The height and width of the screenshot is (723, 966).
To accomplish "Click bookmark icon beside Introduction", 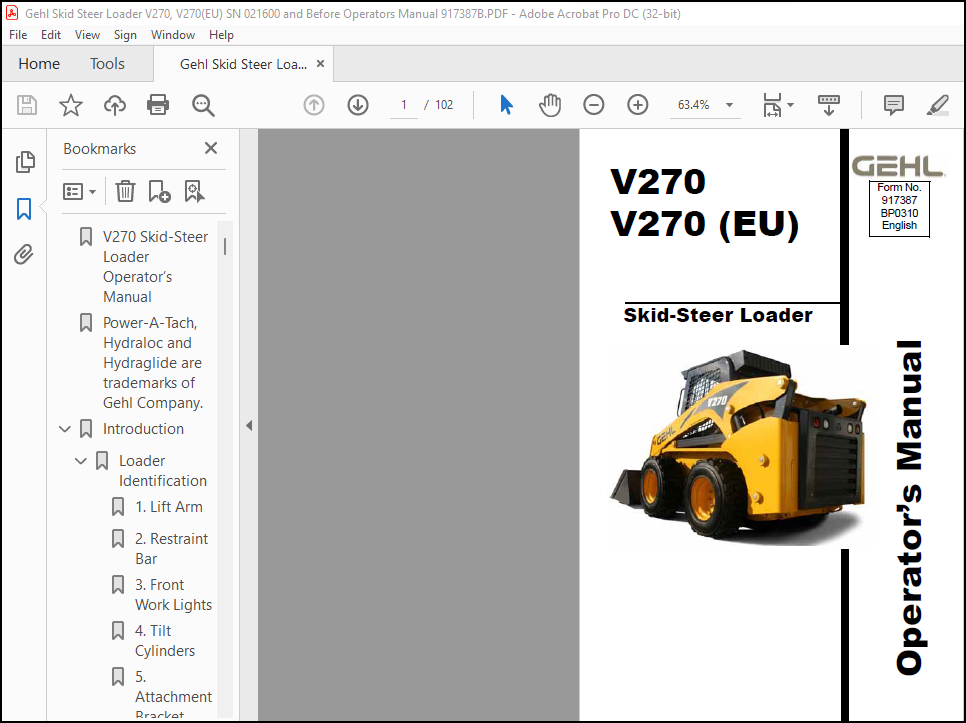I will (86, 429).
